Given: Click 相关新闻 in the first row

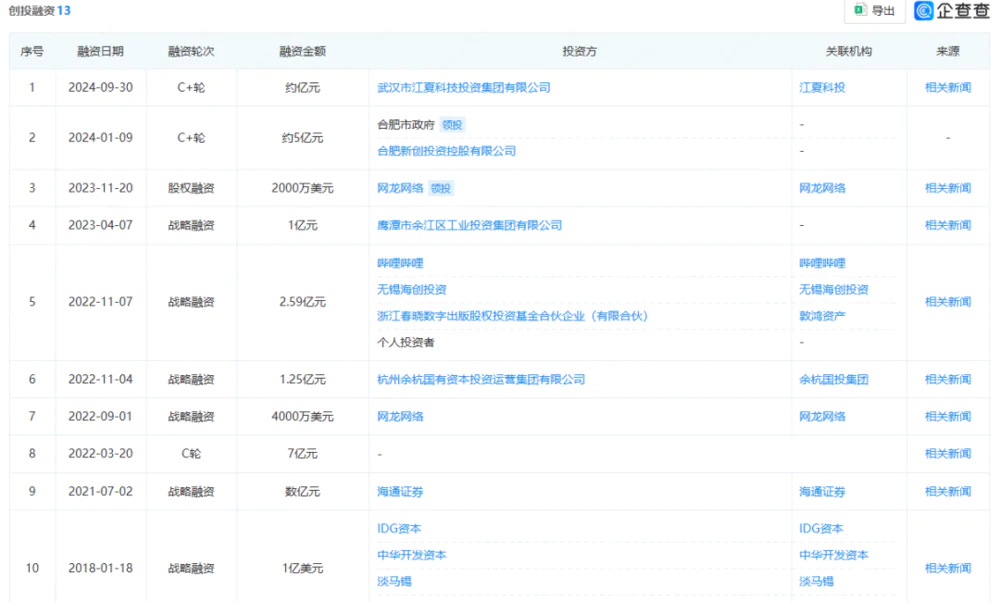Looking at the screenshot, I should pyautogui.click(x=946, y=86).
